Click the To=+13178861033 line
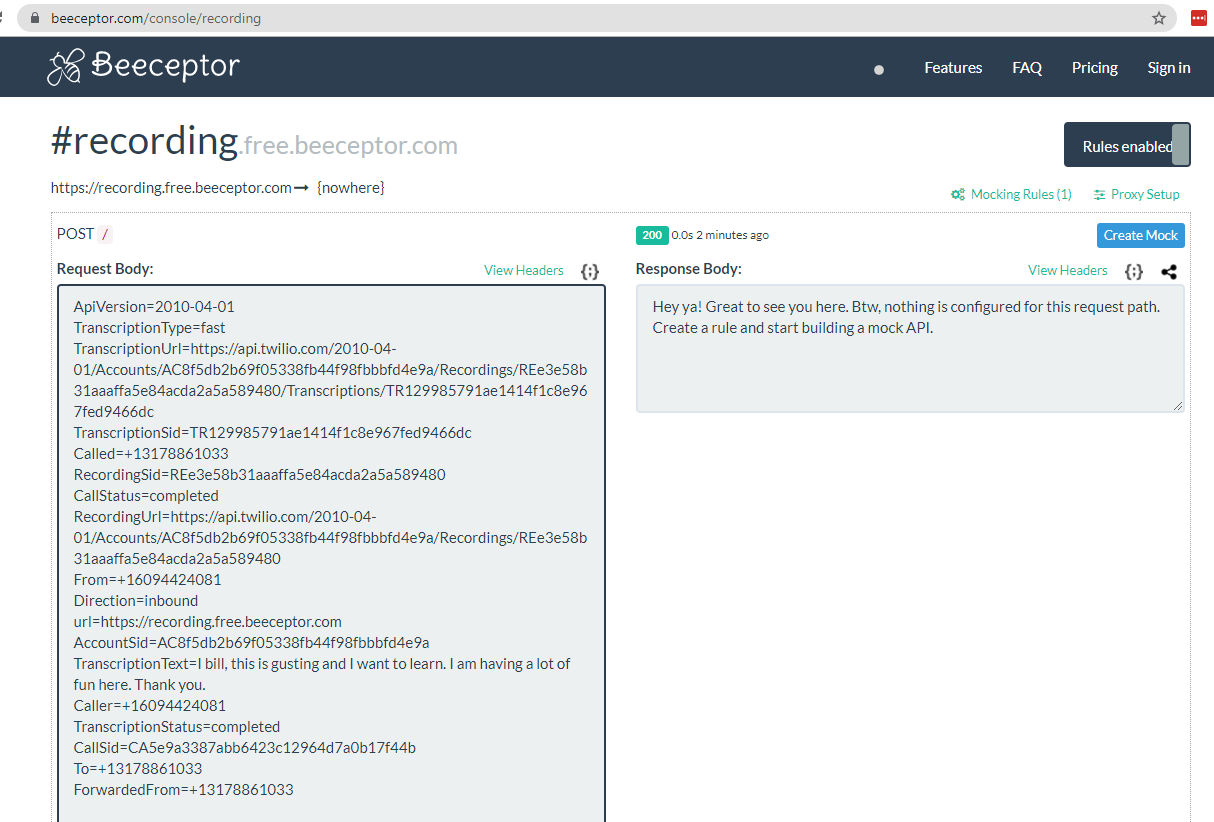The image size is (1214, 822). tap(138, 768)
